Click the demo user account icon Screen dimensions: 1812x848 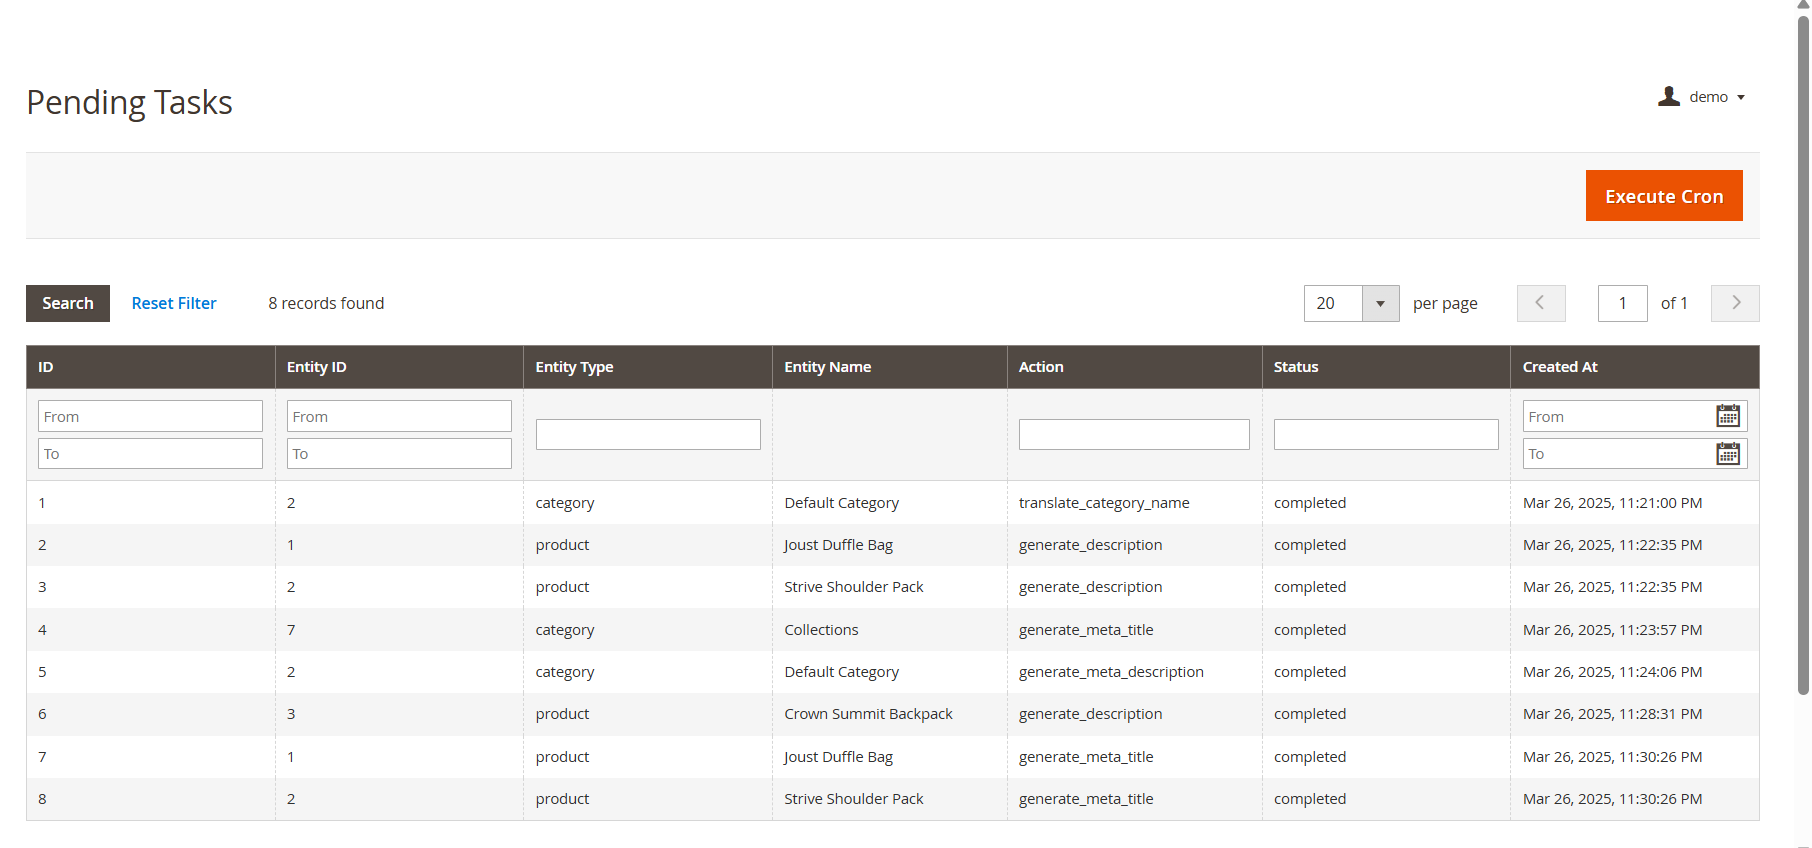coord(1669,96)
